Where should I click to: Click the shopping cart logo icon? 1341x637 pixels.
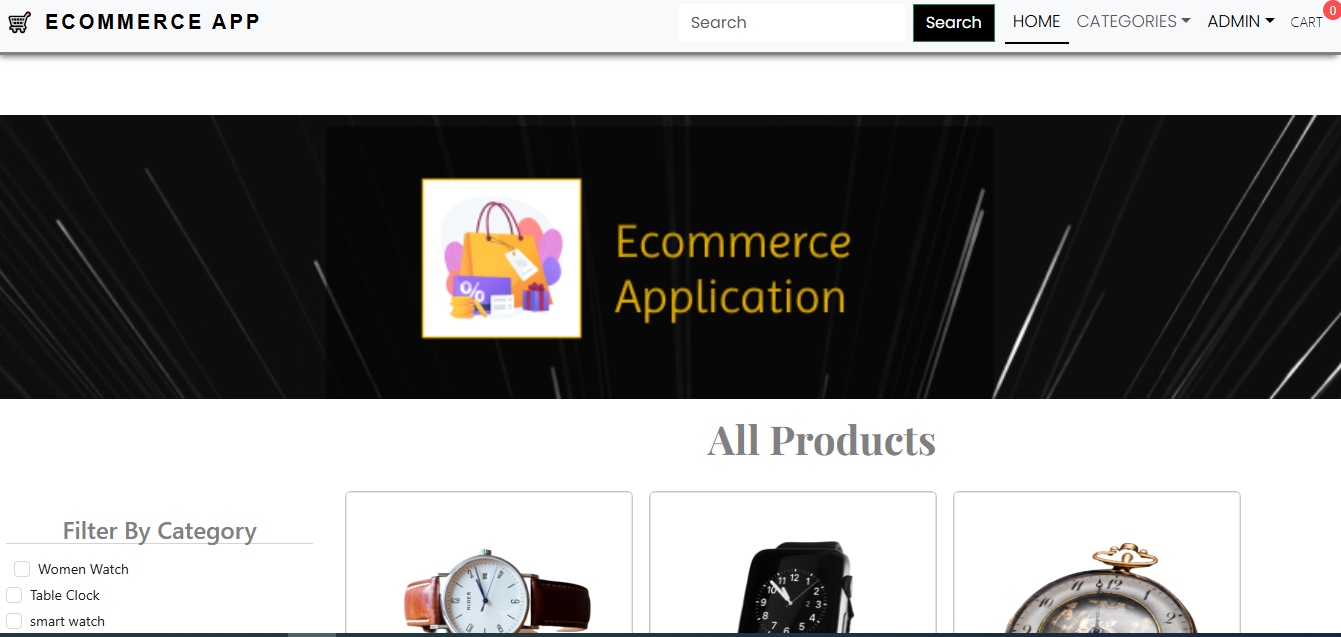(x=20, y=22)
